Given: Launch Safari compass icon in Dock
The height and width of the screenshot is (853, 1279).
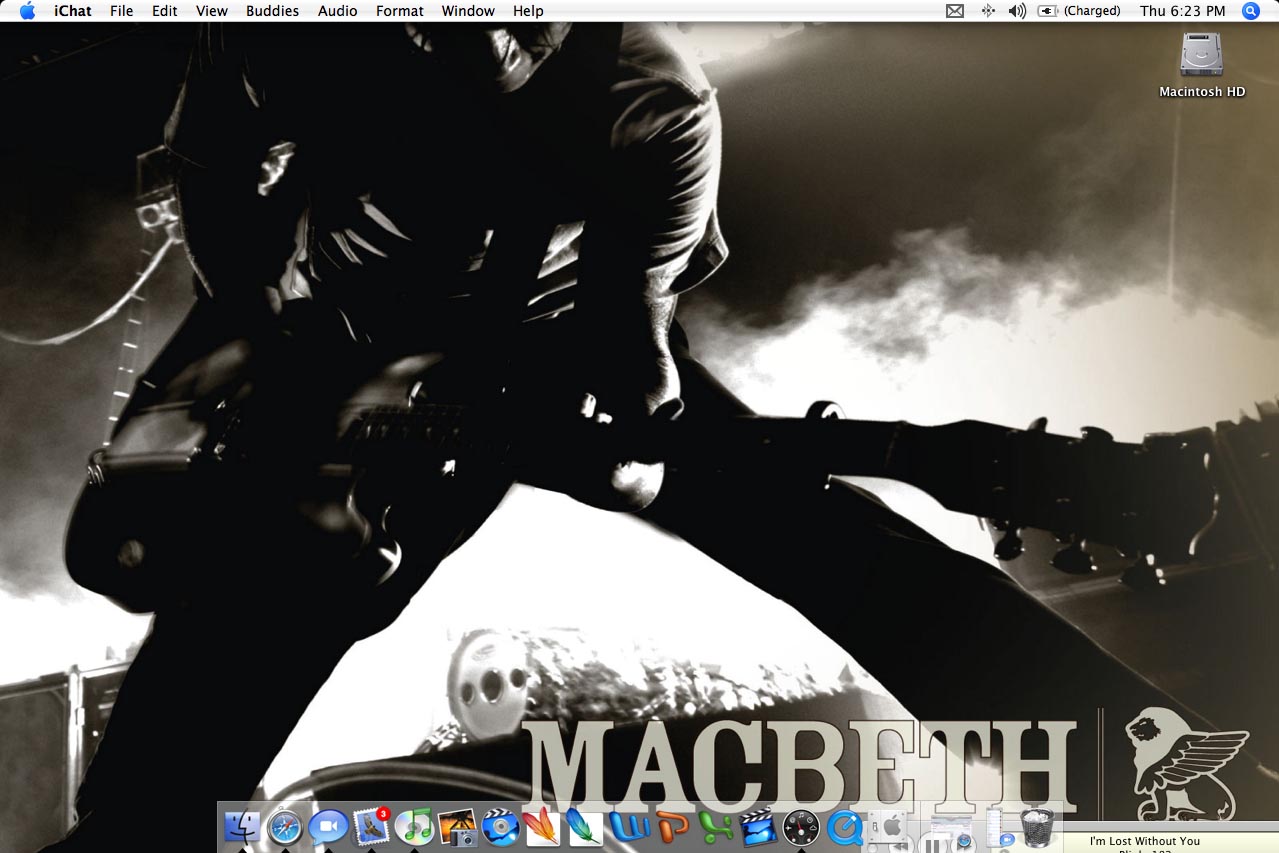Looking at the screenshot, I should [x=284, y=827].
